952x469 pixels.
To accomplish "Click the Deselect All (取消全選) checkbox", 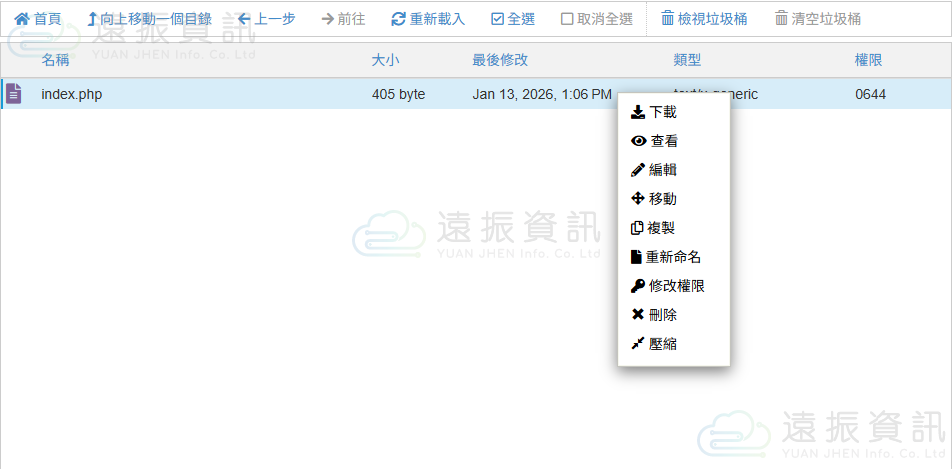I will (x=567, y=19).
